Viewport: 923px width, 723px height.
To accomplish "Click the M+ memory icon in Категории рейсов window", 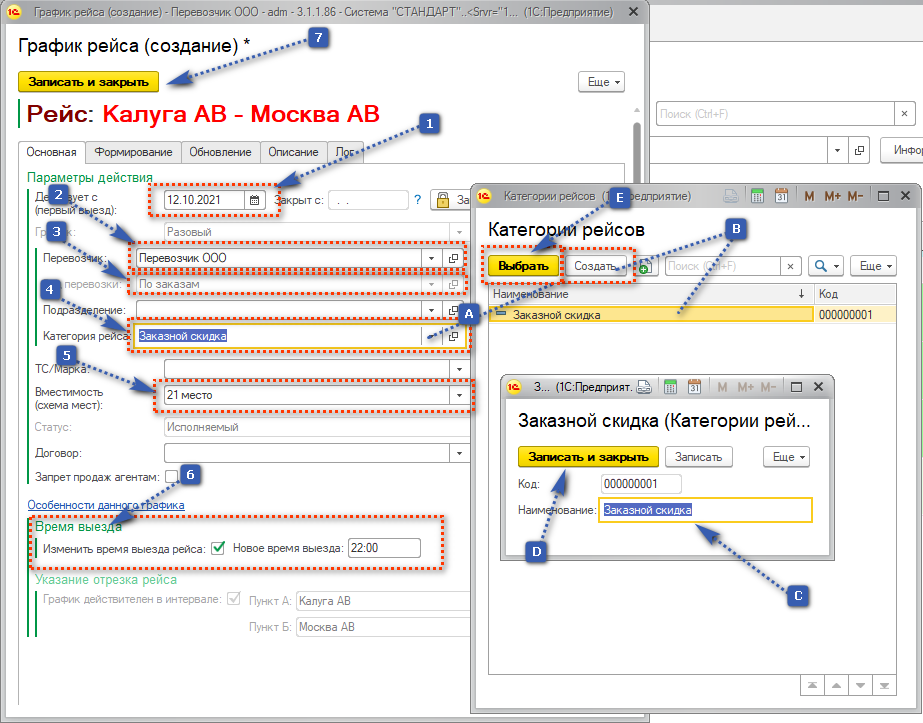I will coord(832,197).
